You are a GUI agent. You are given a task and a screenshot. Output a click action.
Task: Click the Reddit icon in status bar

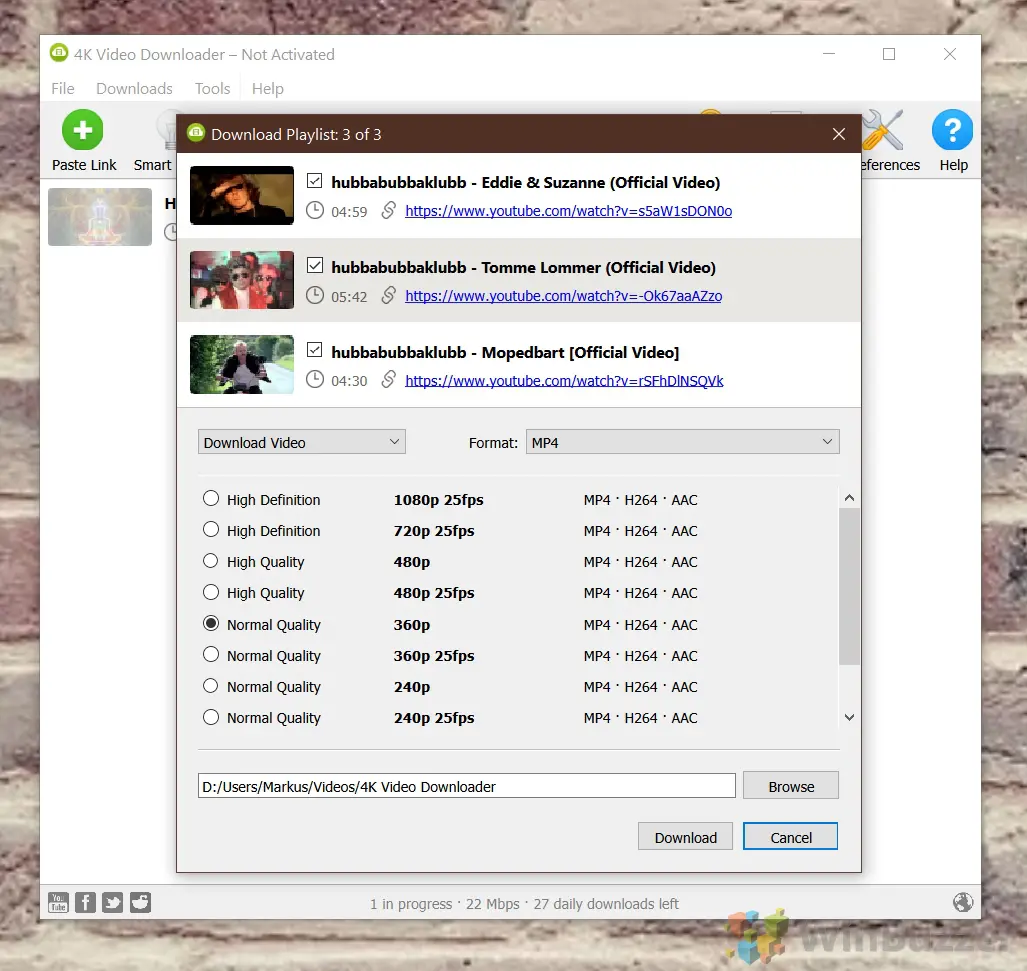point(140,903)
